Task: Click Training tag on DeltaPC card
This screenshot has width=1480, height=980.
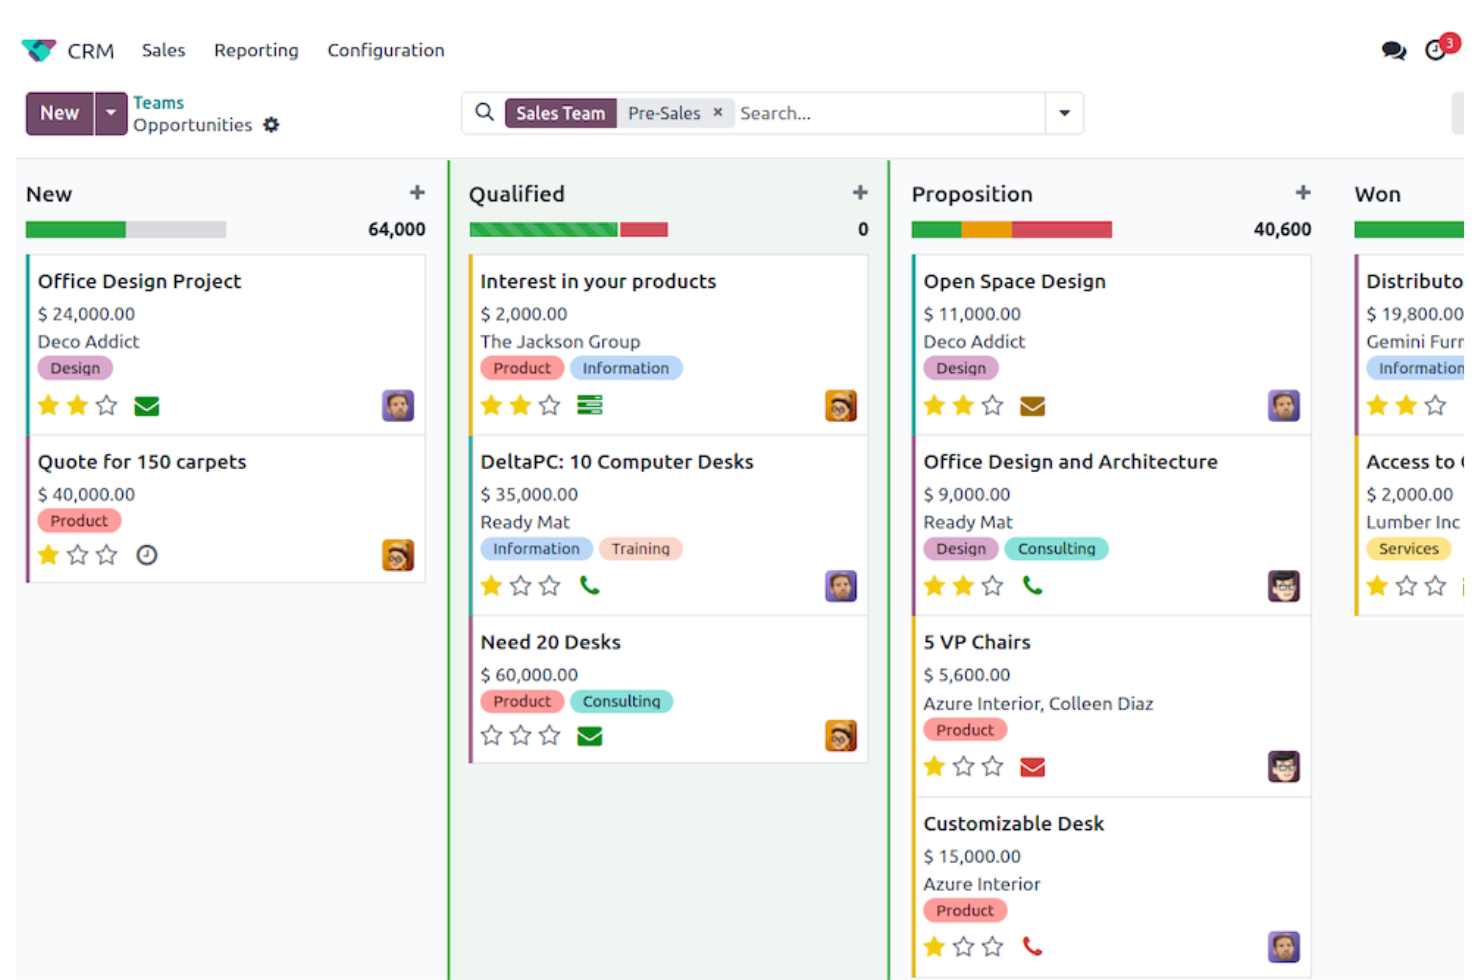Action: coord(641,548)
